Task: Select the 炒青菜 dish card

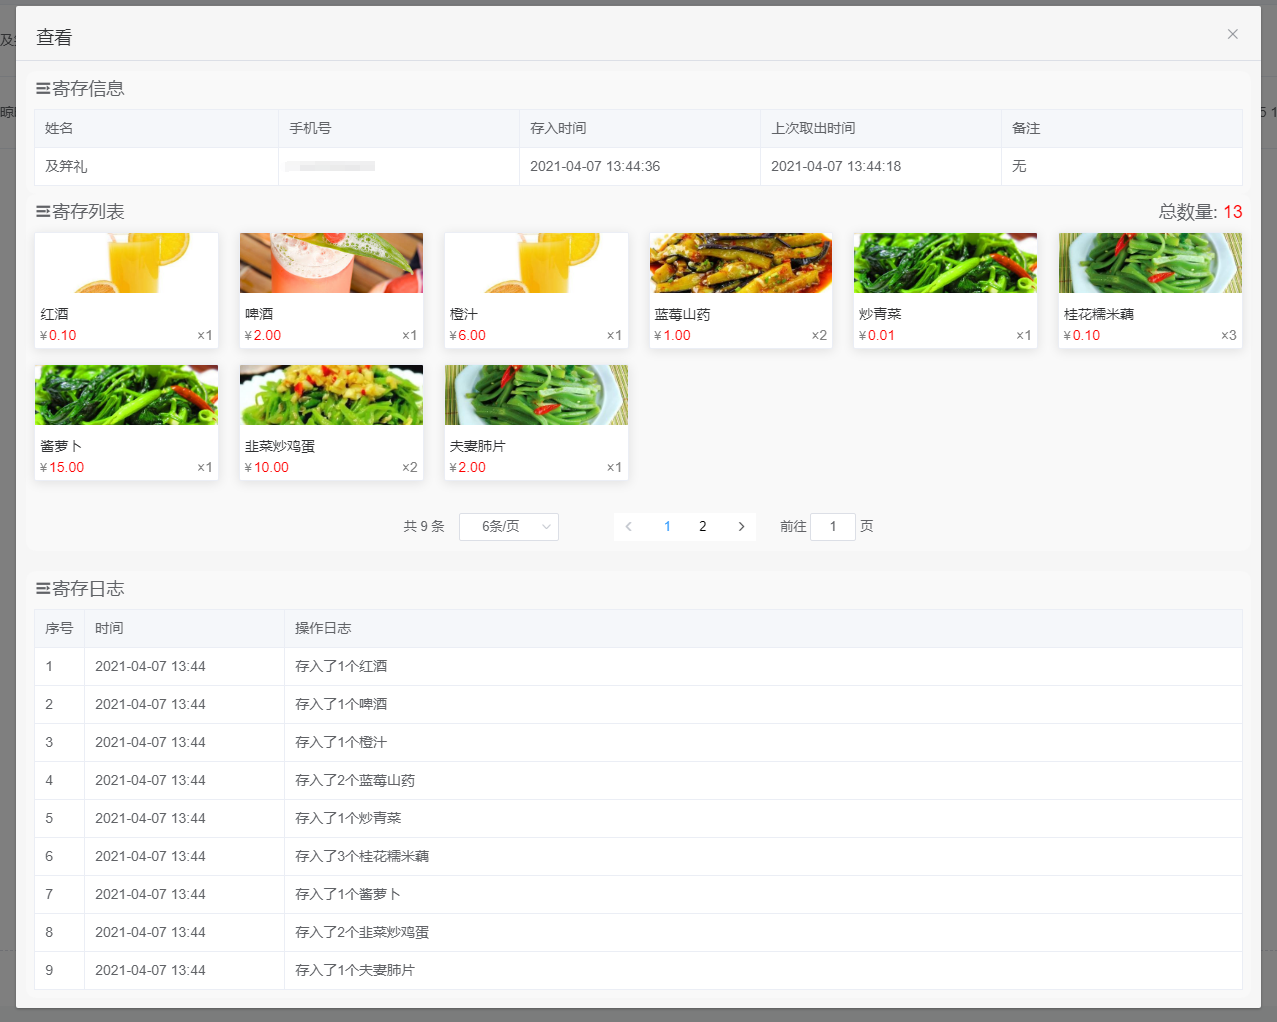Action: (945, 290)
